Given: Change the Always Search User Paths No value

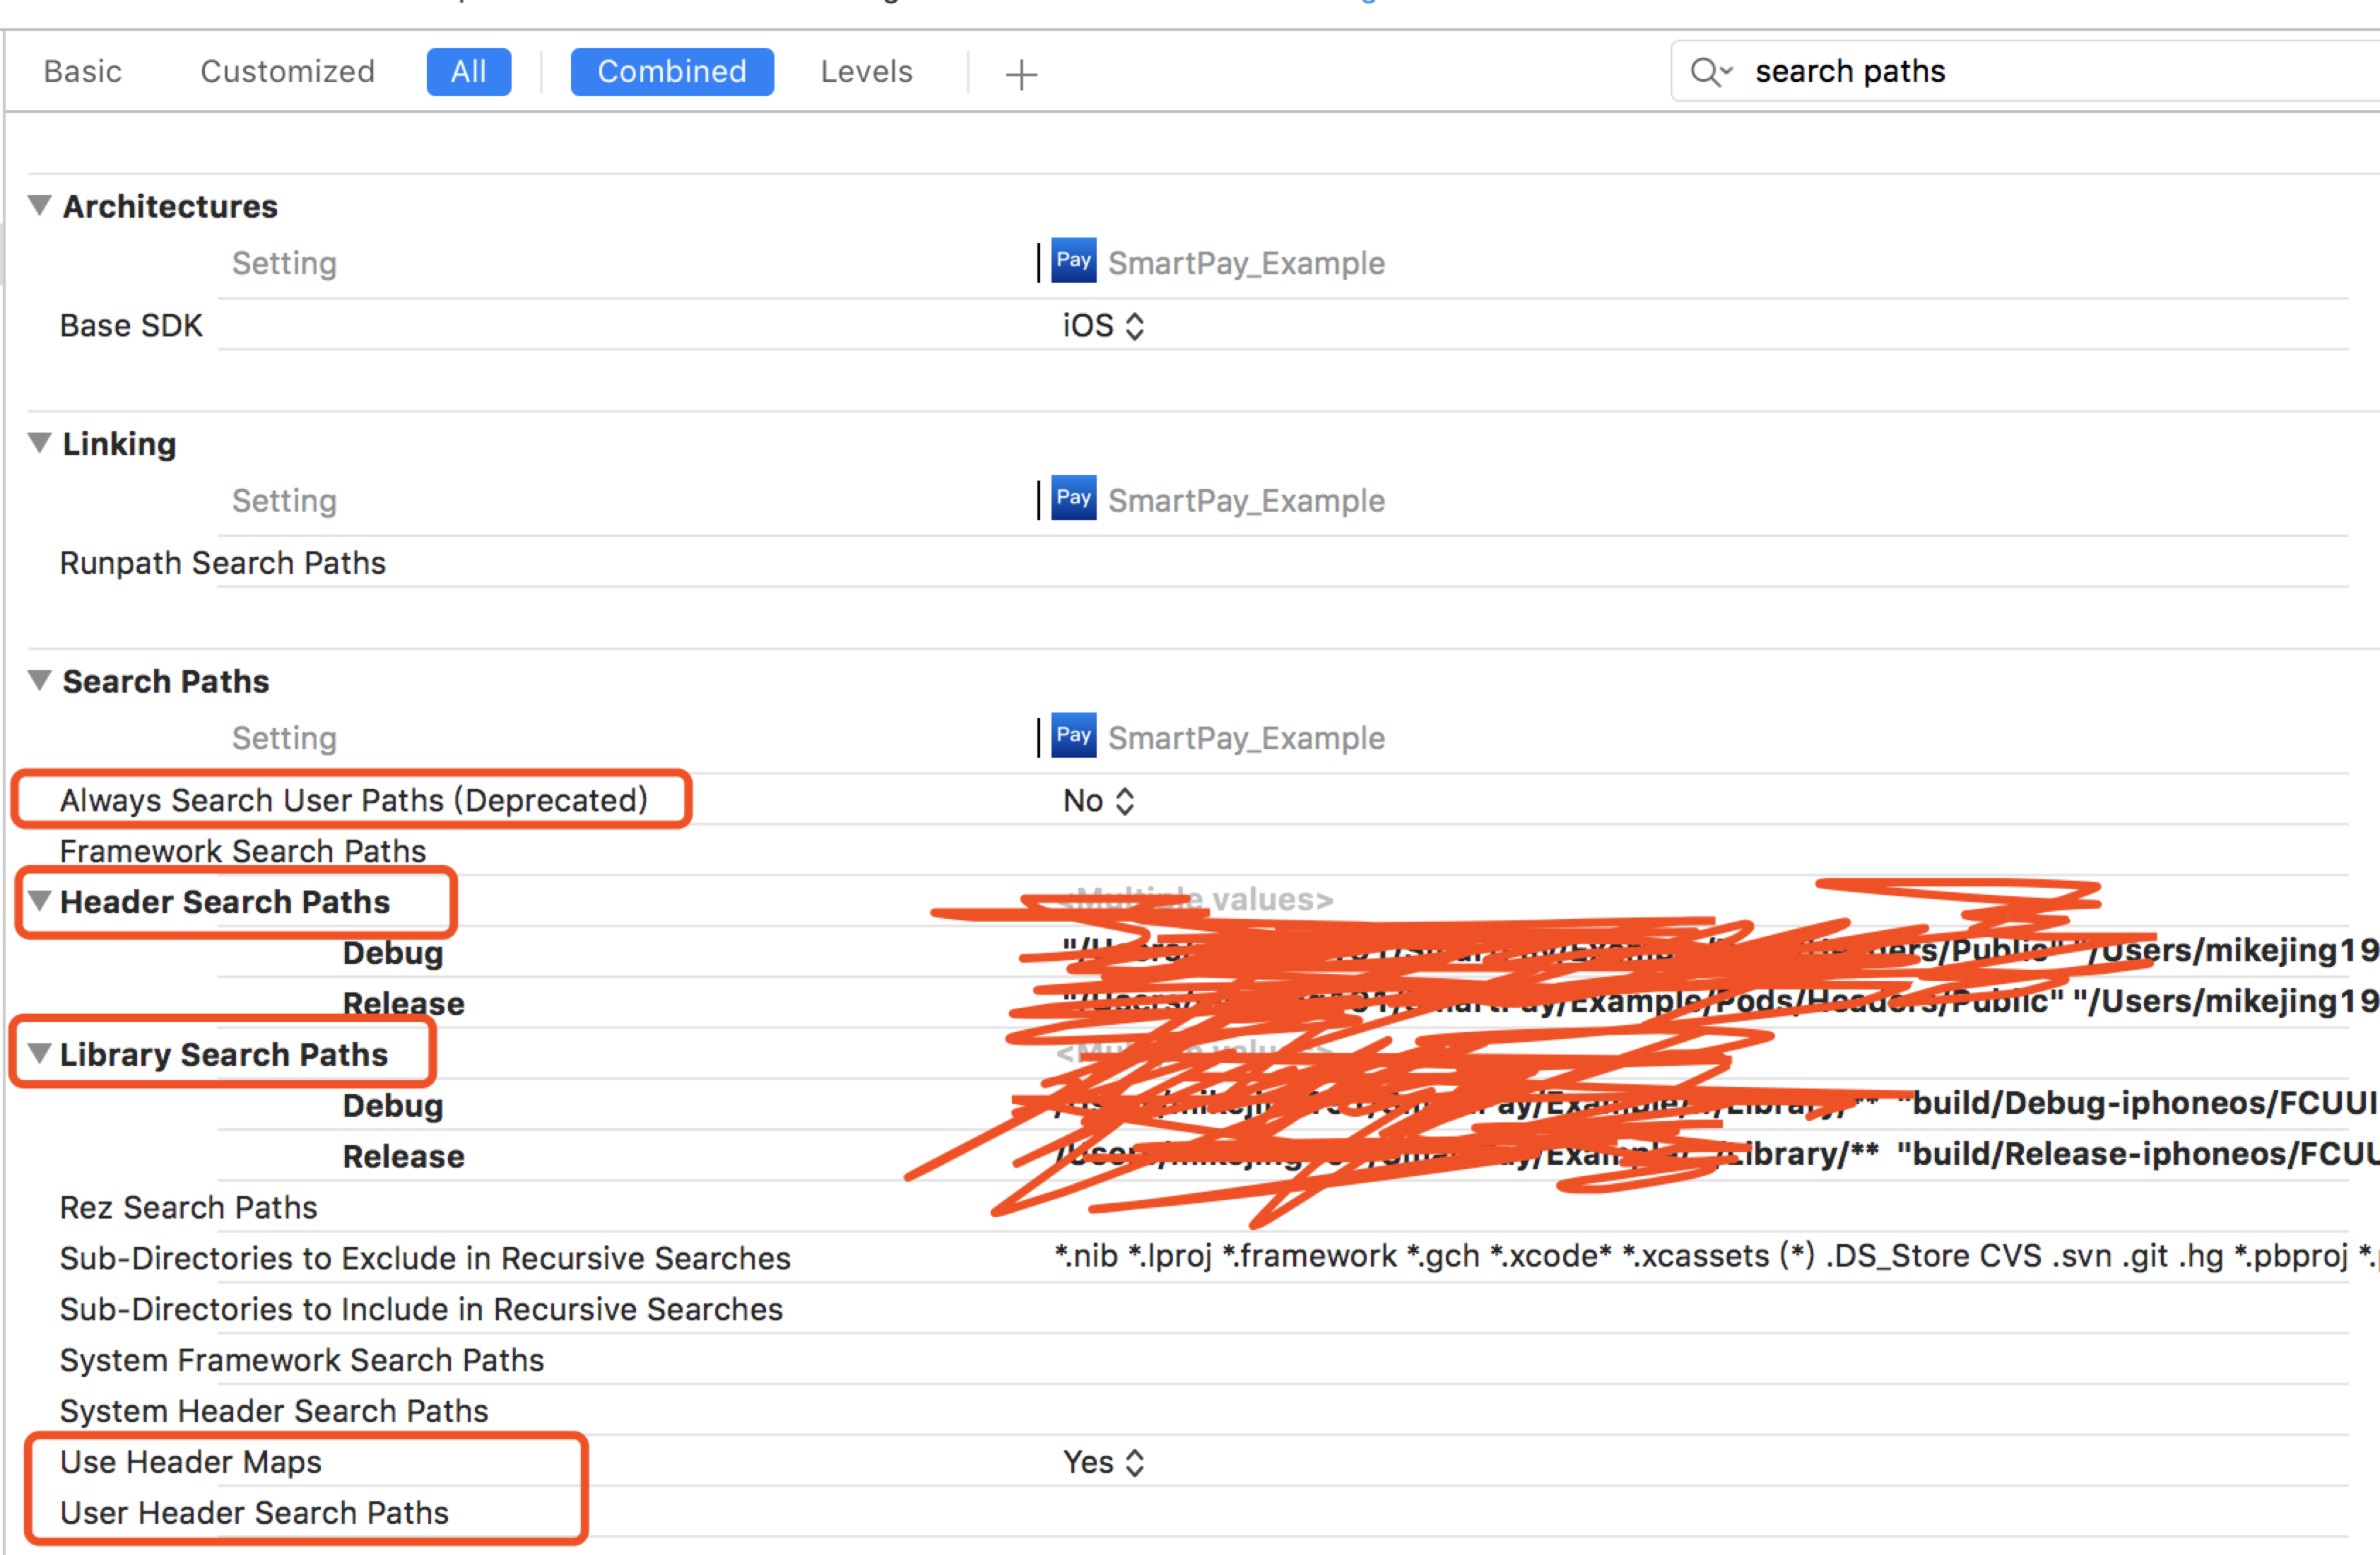Looking at the screenshot, I should click(x=1098, y=801).
